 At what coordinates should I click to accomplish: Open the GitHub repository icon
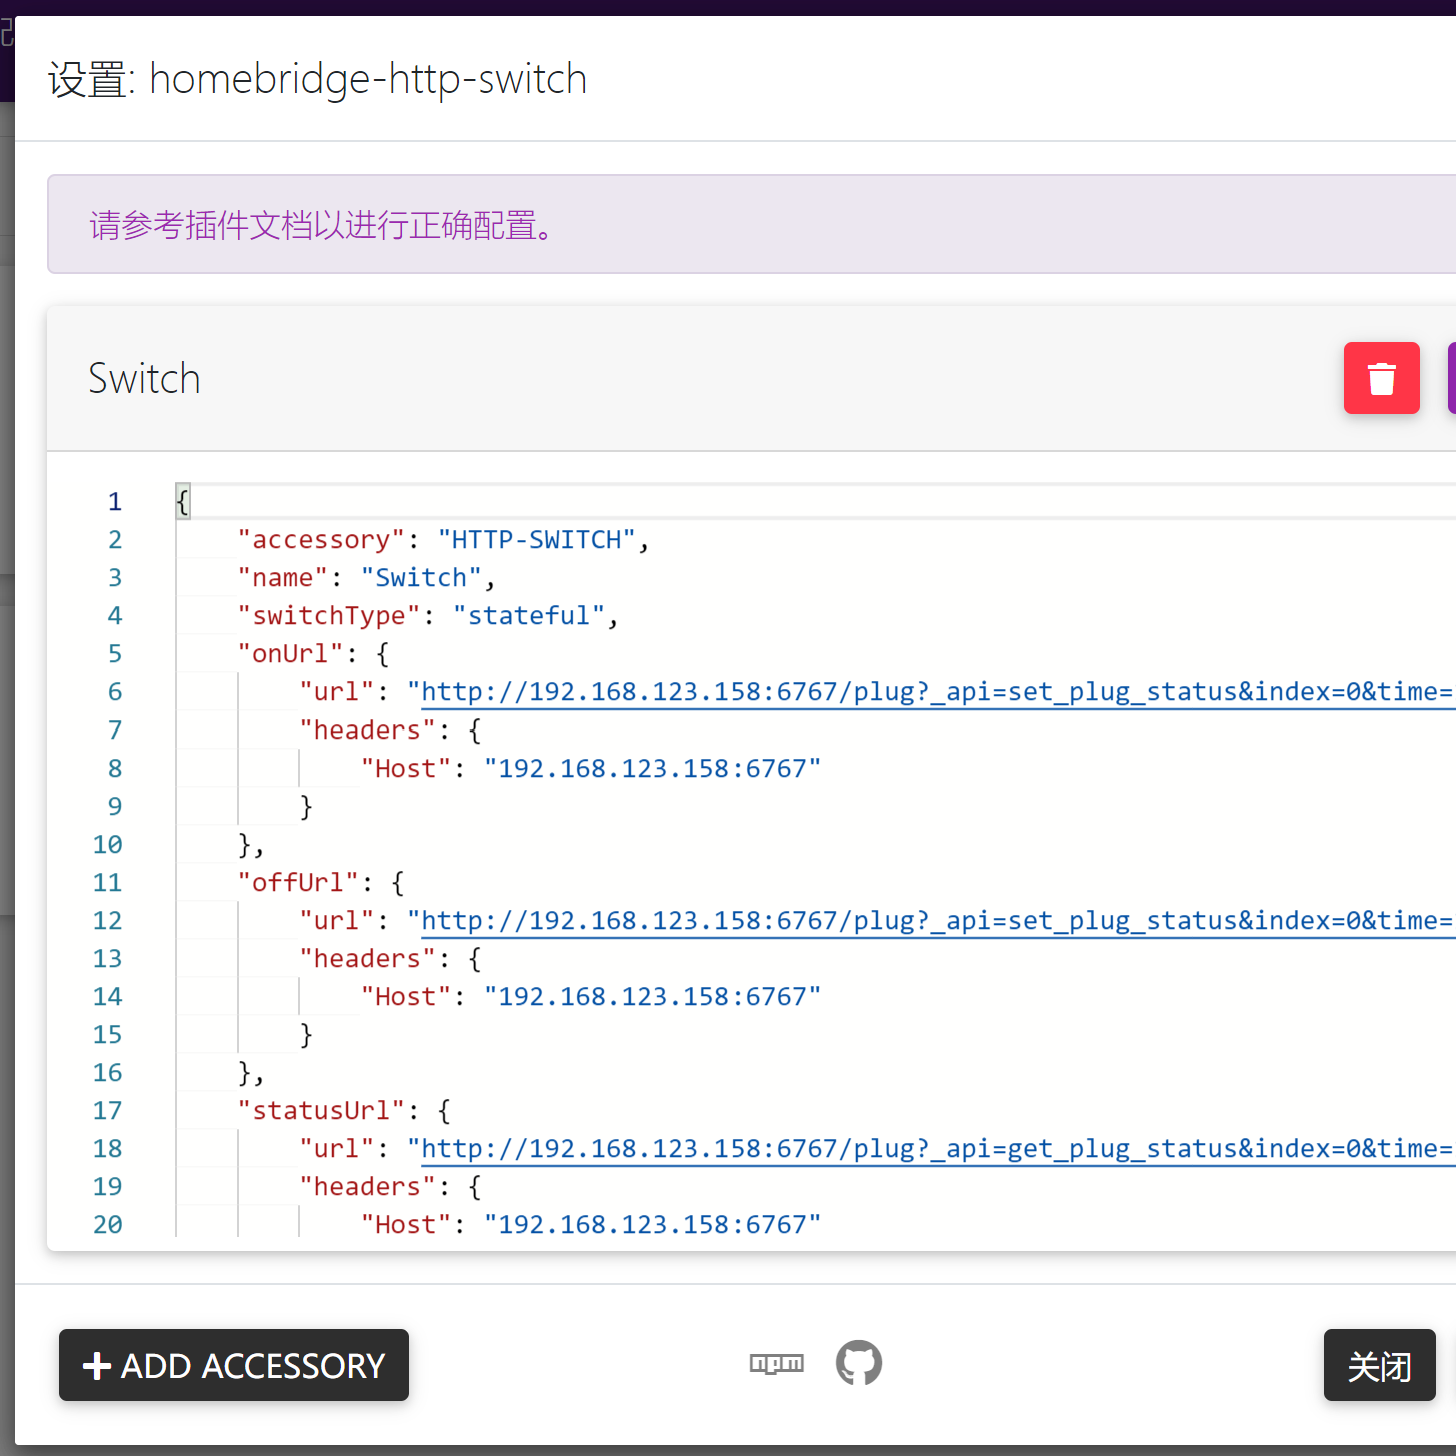click(x=859, y=1363)
